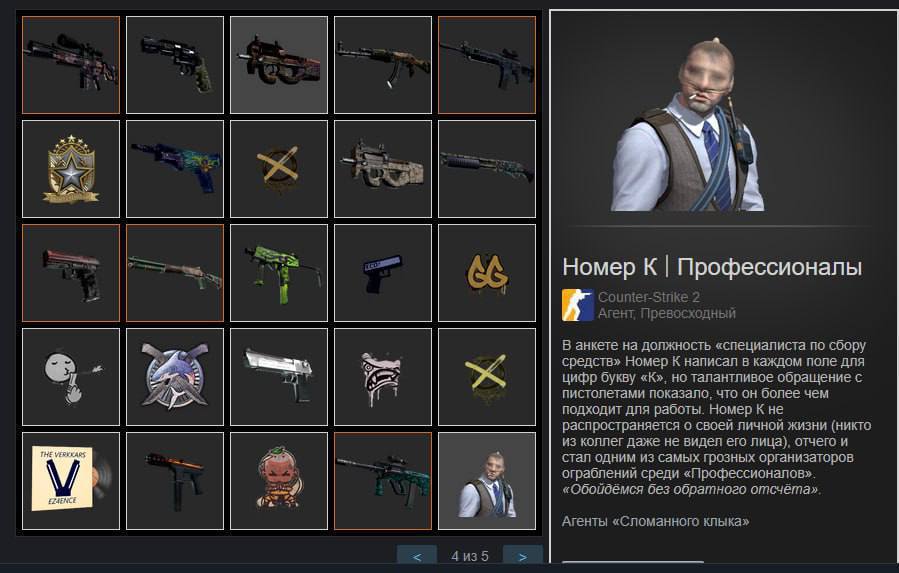Select the gold service star medal item
Image resolution: width=899 pixels, height=573 pixels.
pyautogui.click(x=71, y=169)
